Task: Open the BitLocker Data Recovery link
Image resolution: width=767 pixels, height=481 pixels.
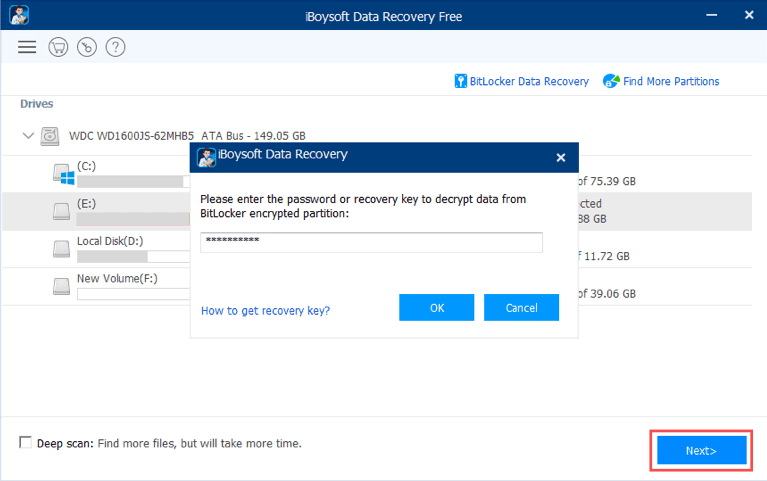Action: tap(529, 81)
